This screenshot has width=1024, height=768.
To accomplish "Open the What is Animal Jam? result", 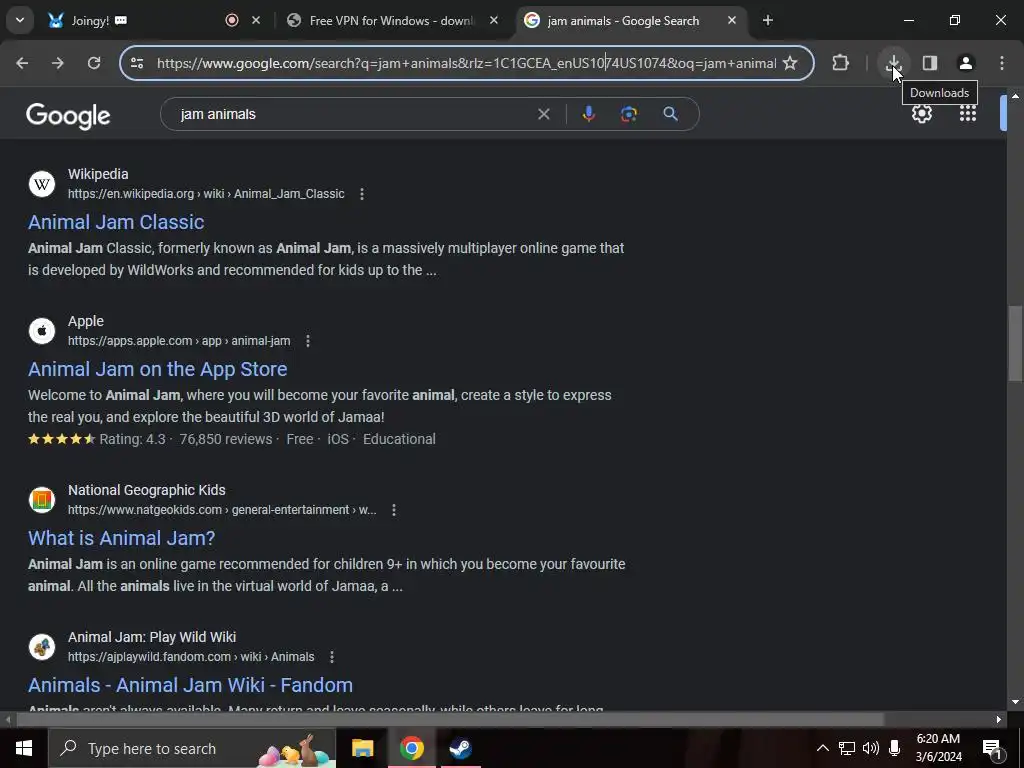I will 121,538.
